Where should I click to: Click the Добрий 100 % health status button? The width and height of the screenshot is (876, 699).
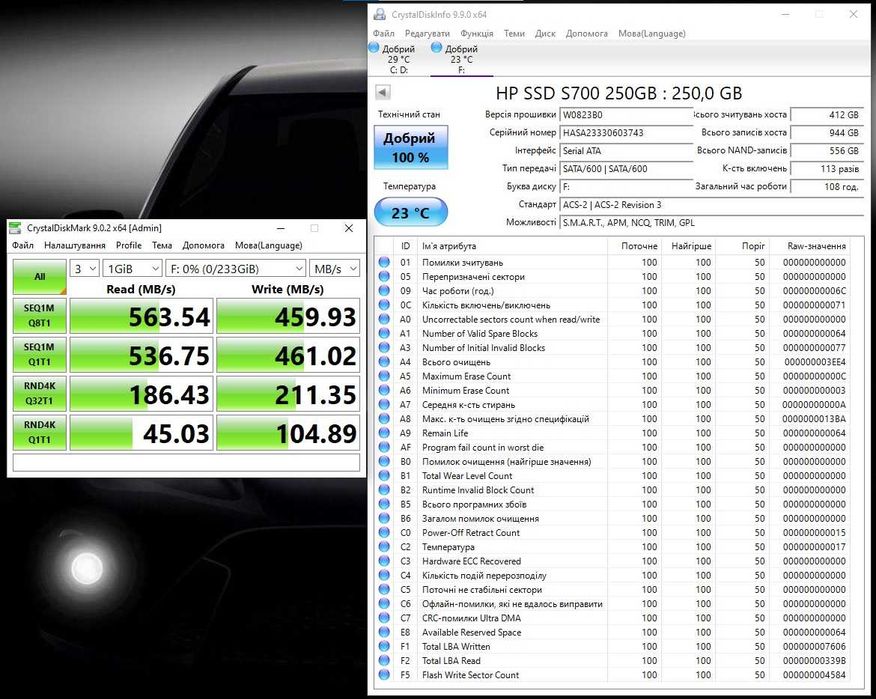[411, 148]
